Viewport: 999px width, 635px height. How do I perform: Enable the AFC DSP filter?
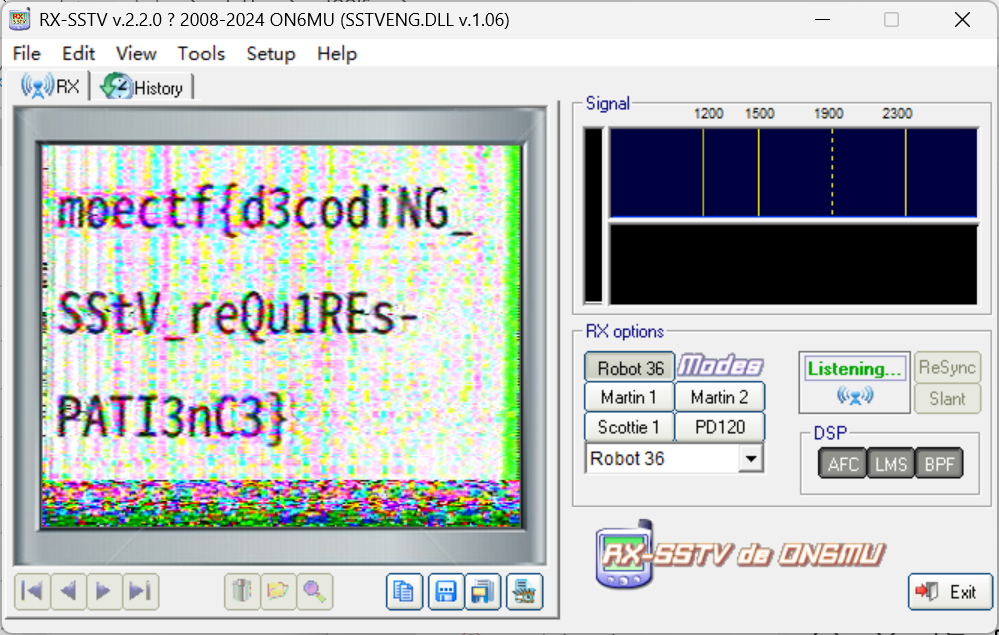842,463
